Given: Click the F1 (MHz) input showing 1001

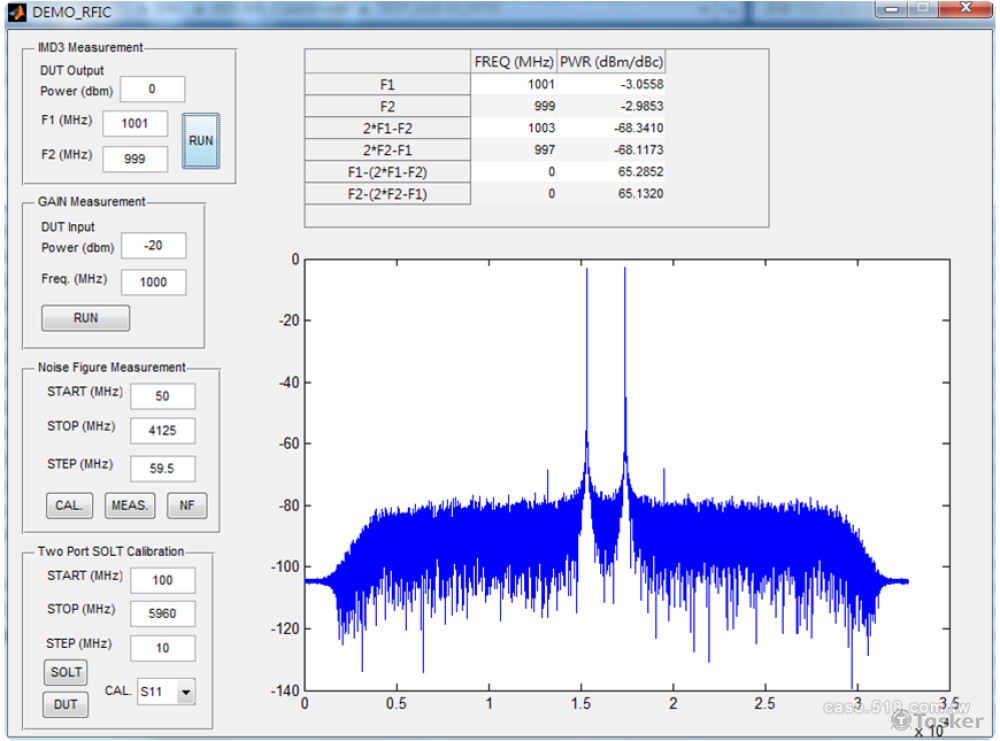Looking at the screenshot, I should tap(135, 123).
